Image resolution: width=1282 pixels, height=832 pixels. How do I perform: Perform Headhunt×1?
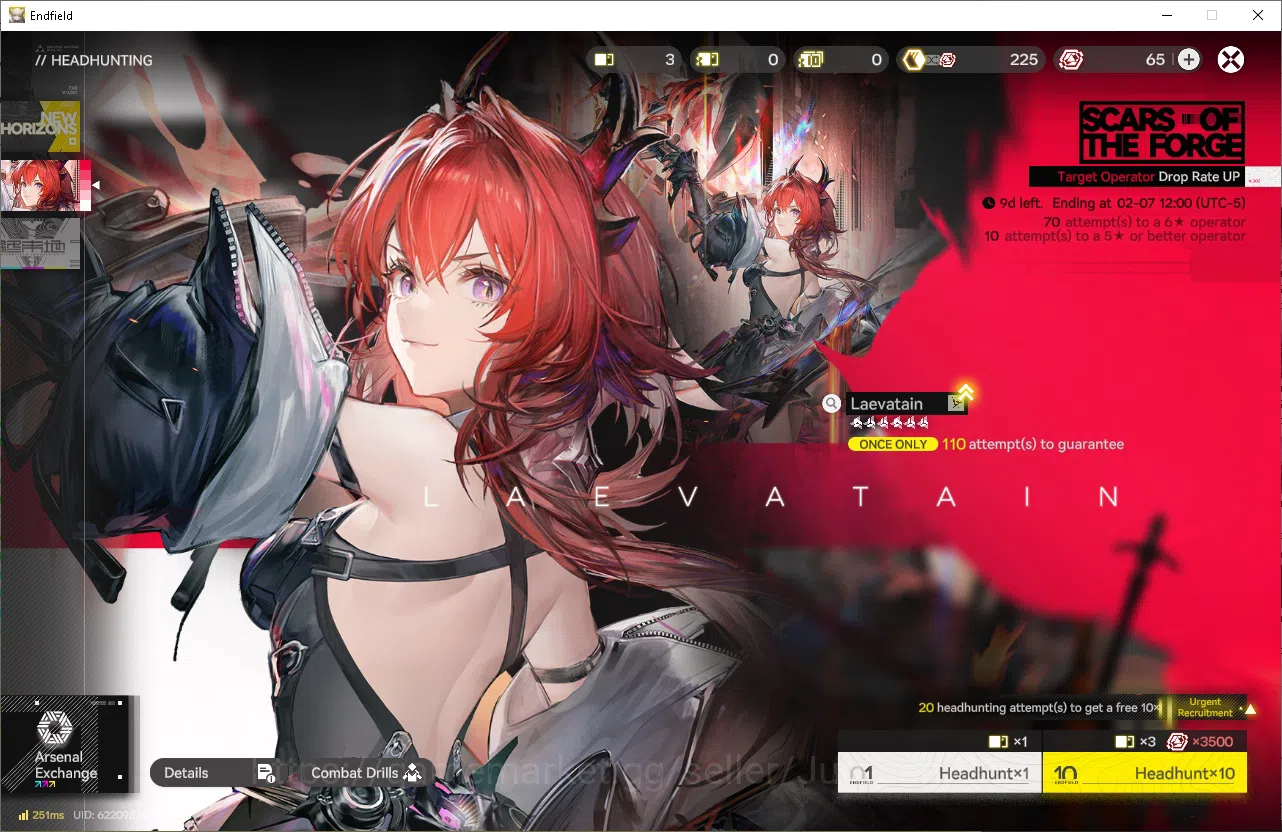click(939, 773)
